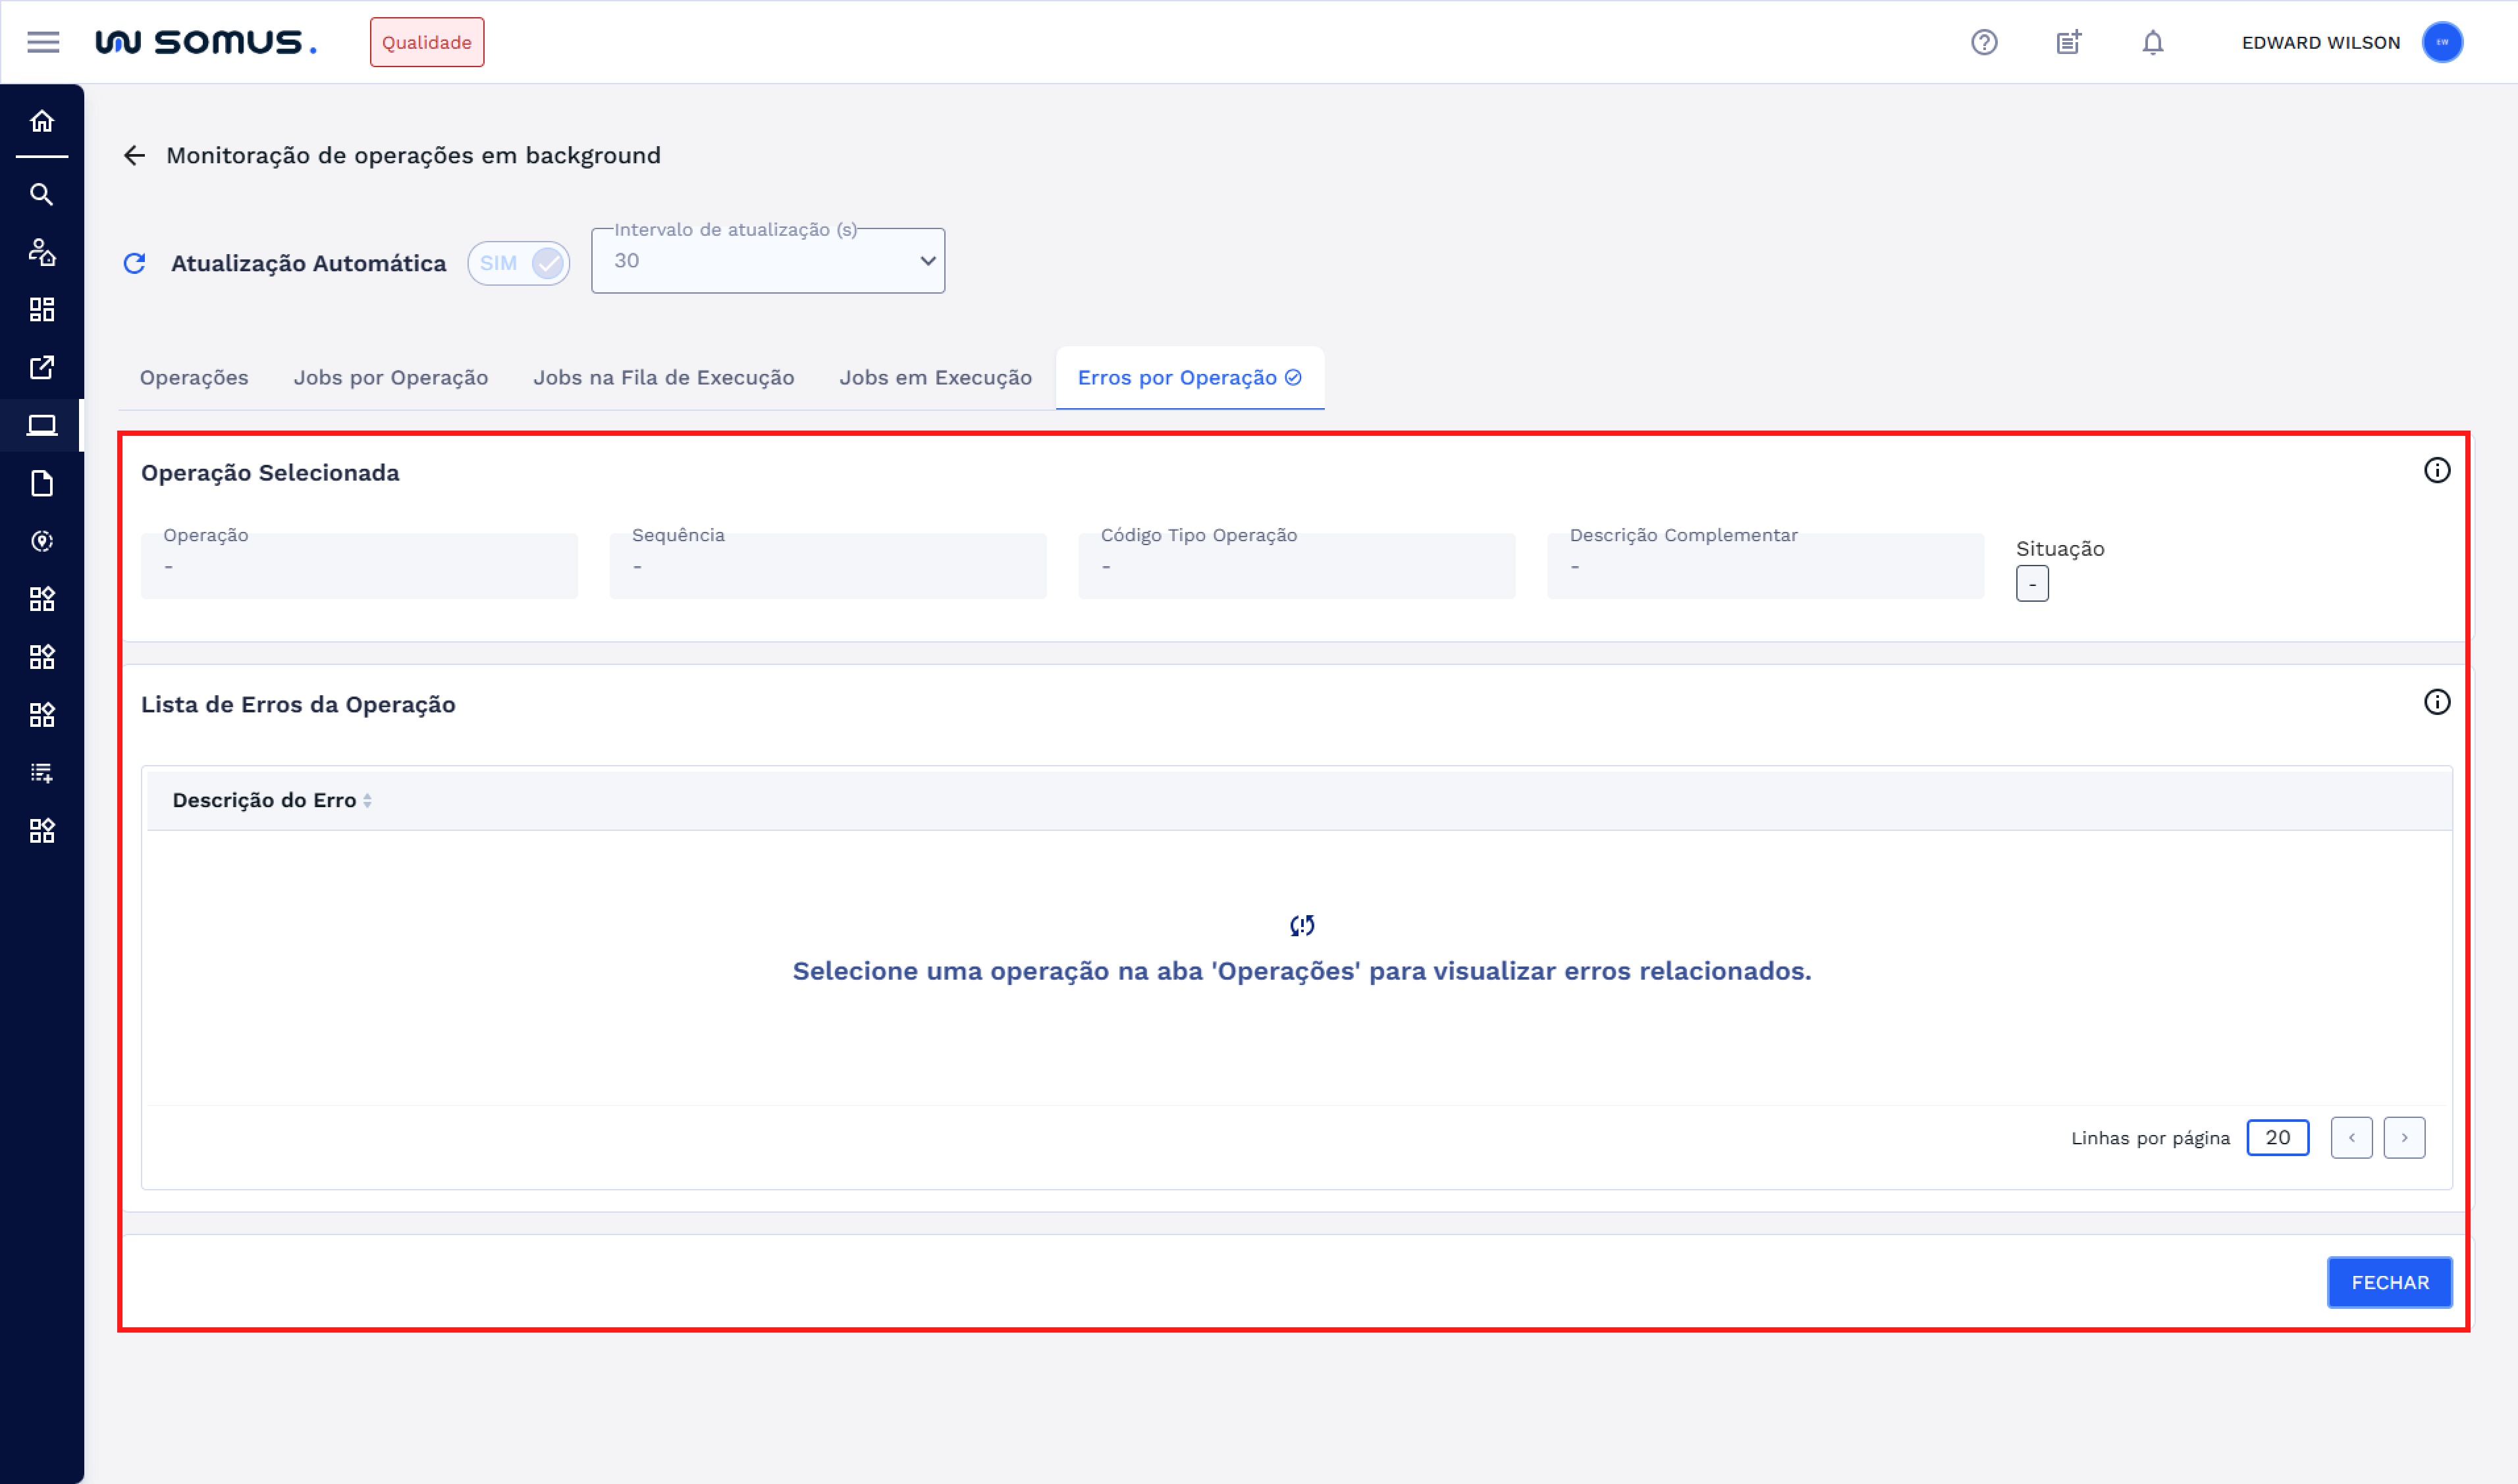The height and width of the screenshot is (1484, 2518).
Task: Show info for Lista de Erros section
Action: [2436, 702]
